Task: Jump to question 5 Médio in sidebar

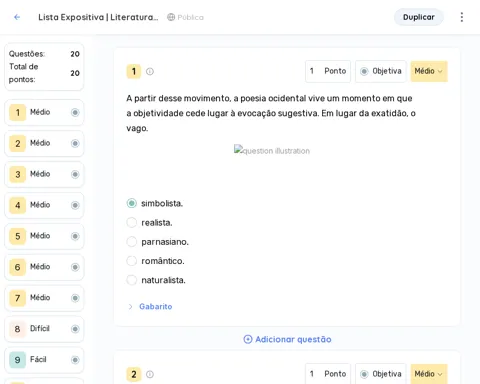Action: click(x=44, y=236)
